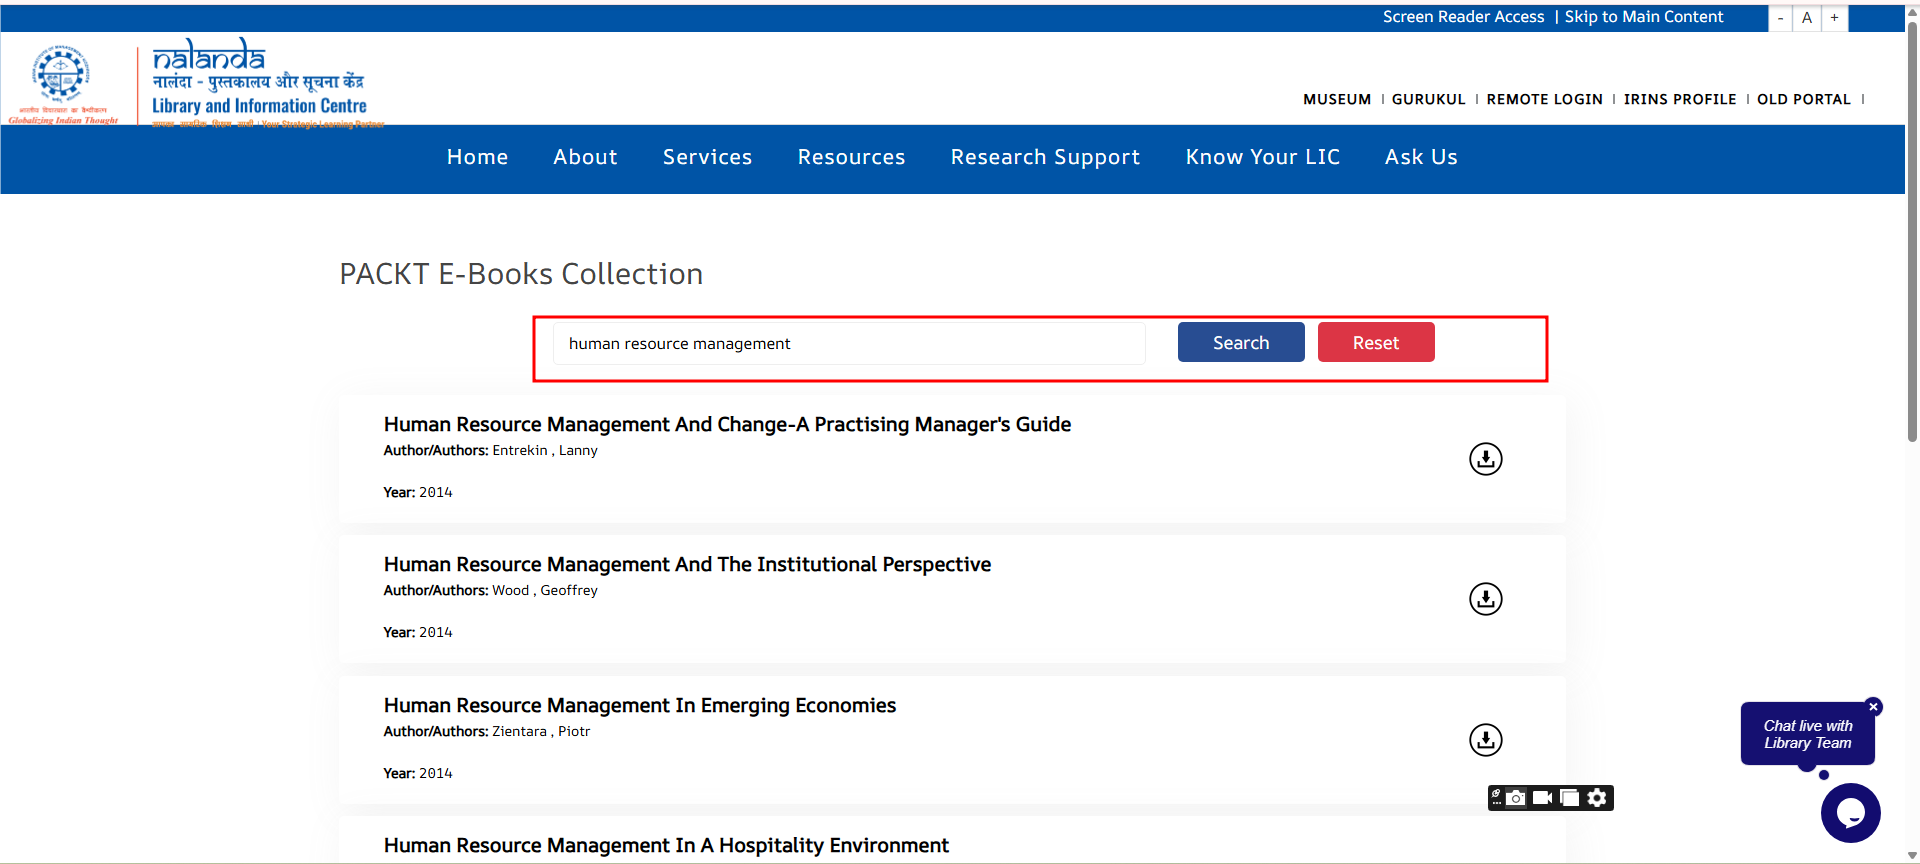Download 'The Institutional Perspective' e-book
The height and width of the screenshot is (864, 1920).
pyautogui.click(x=1485, y=599)
